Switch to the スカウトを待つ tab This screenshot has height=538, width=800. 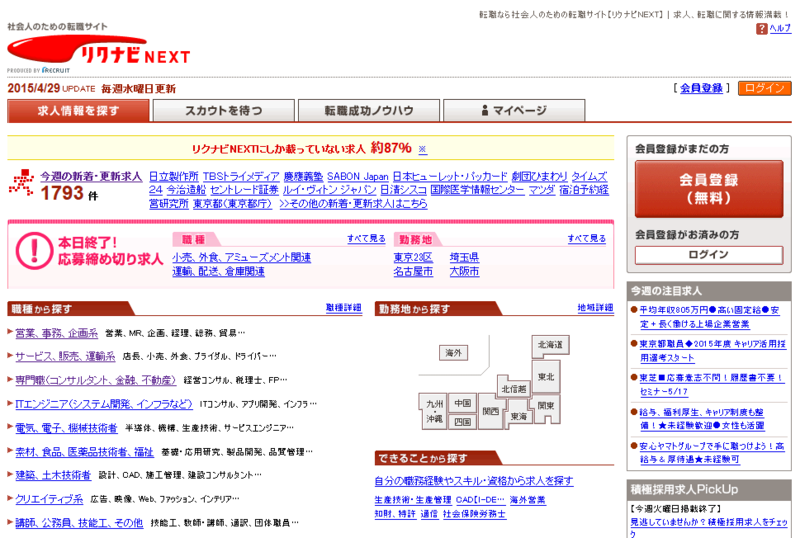(223, 111)
